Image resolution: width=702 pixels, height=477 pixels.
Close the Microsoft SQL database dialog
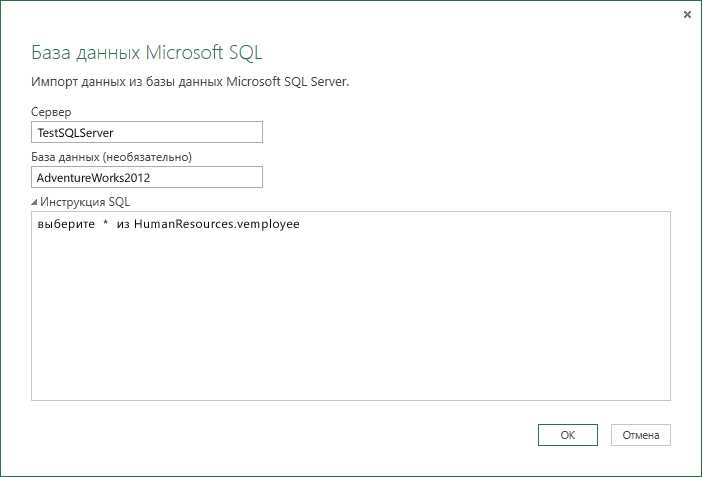tap(687, 15)
